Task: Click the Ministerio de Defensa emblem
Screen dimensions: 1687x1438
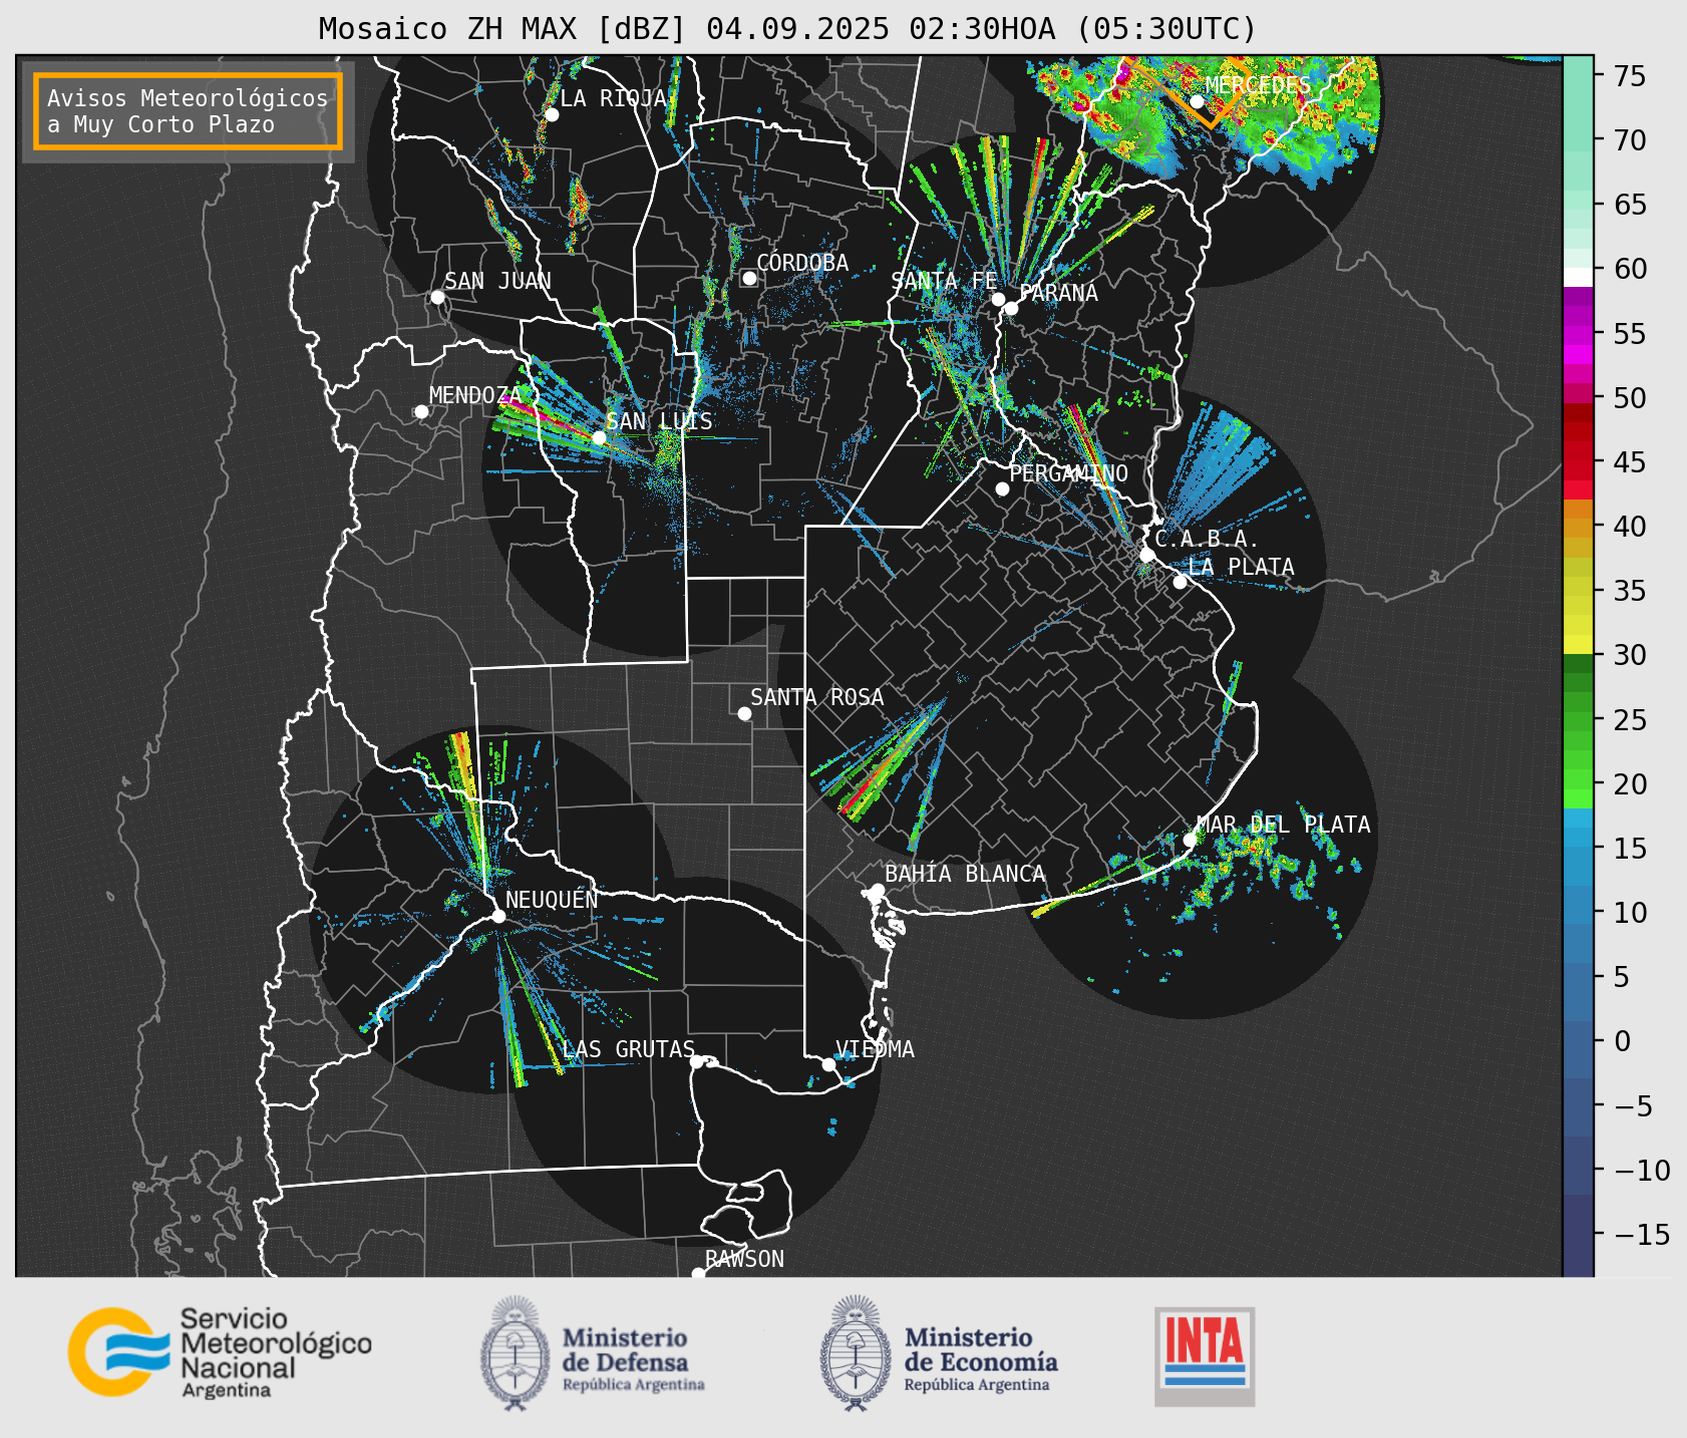Action: pos(515,1353)
